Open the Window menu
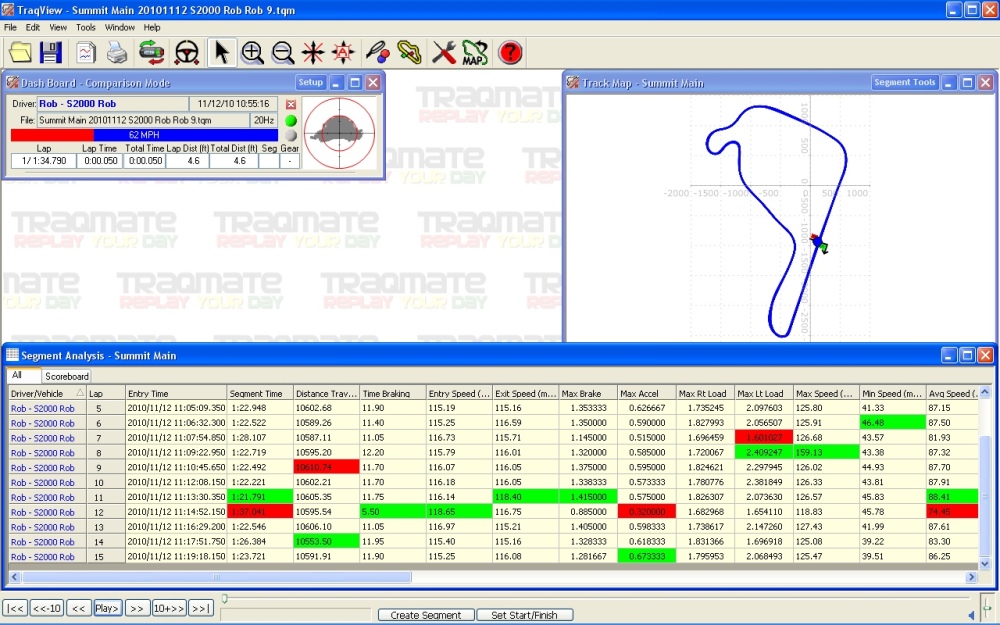Image resolution: width=1000 pixels, height=625 pixels. (x=120, y=27)
